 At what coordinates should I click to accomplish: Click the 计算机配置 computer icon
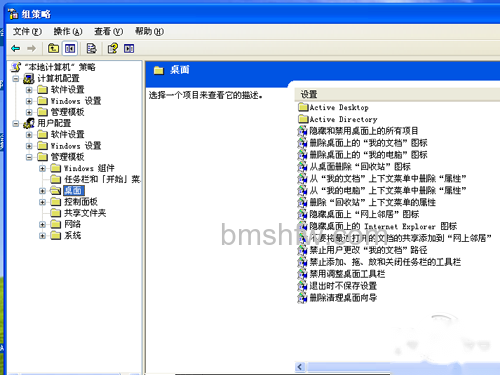[29, 79]
